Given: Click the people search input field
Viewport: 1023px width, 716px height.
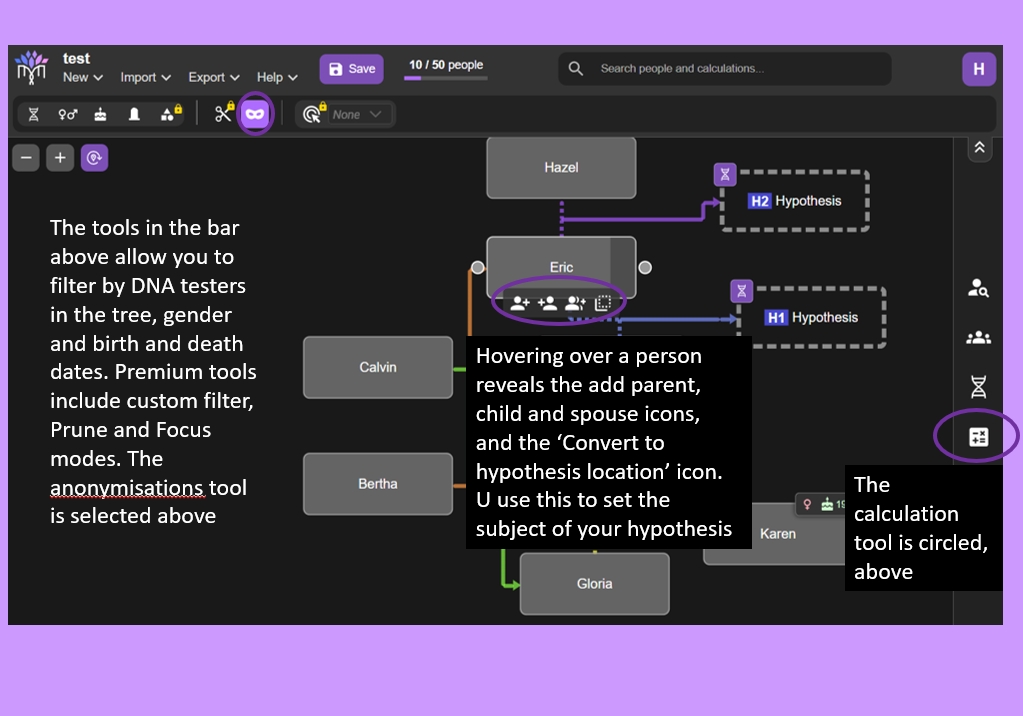Looking at the screenshot, I should (x=735, y=69).
